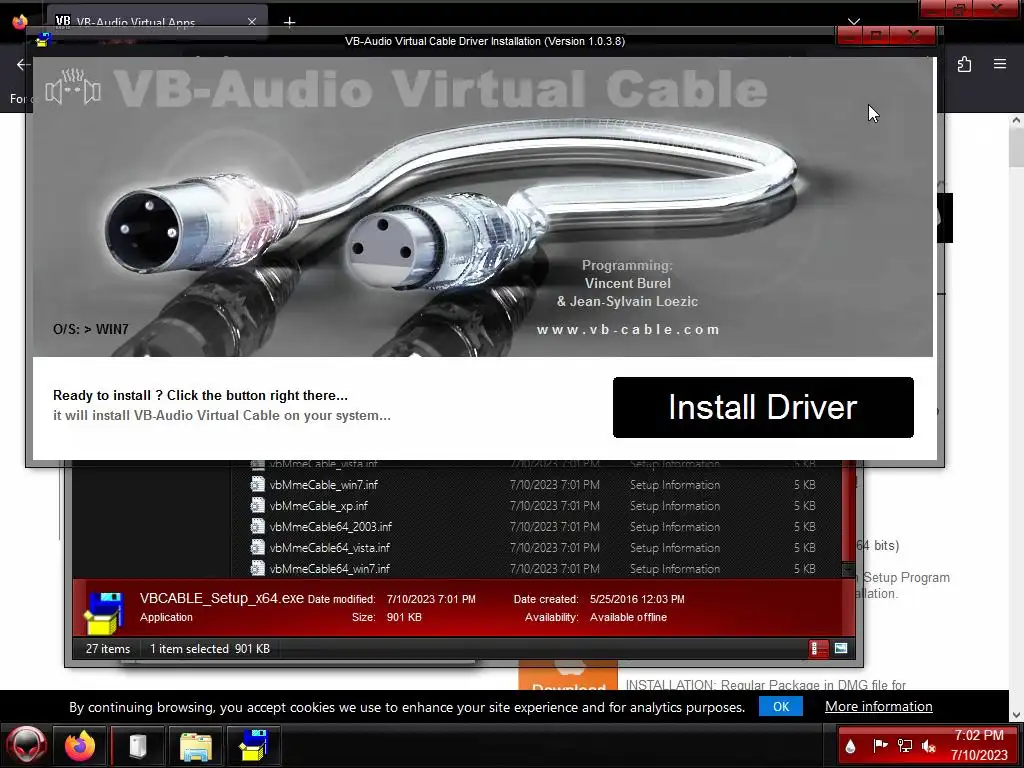Click the 5/25/2016 12:03 PM date created value

[x=637, y=599]
